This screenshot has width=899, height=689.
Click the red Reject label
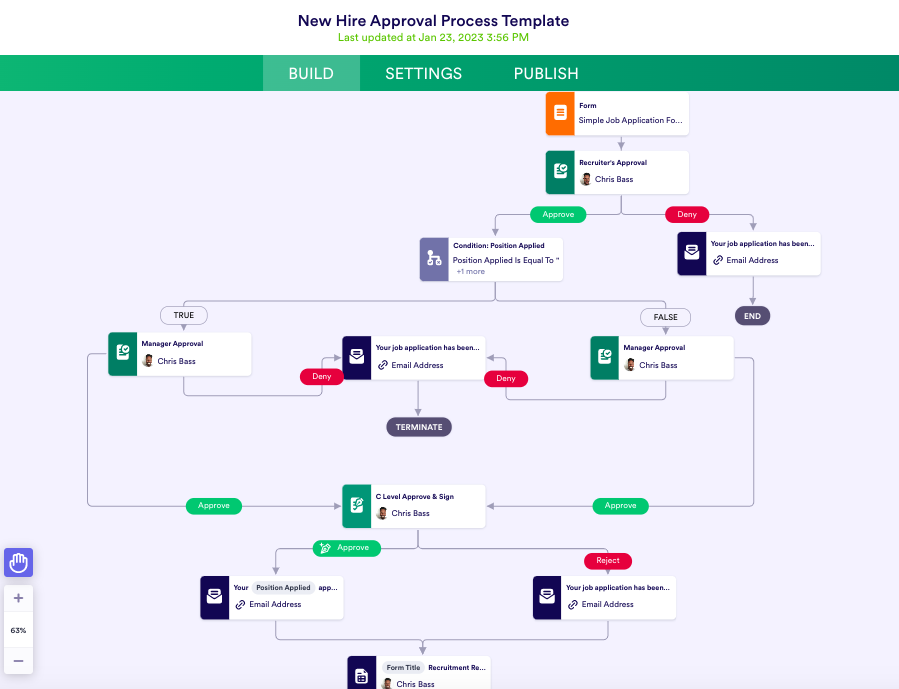point(608,561)
